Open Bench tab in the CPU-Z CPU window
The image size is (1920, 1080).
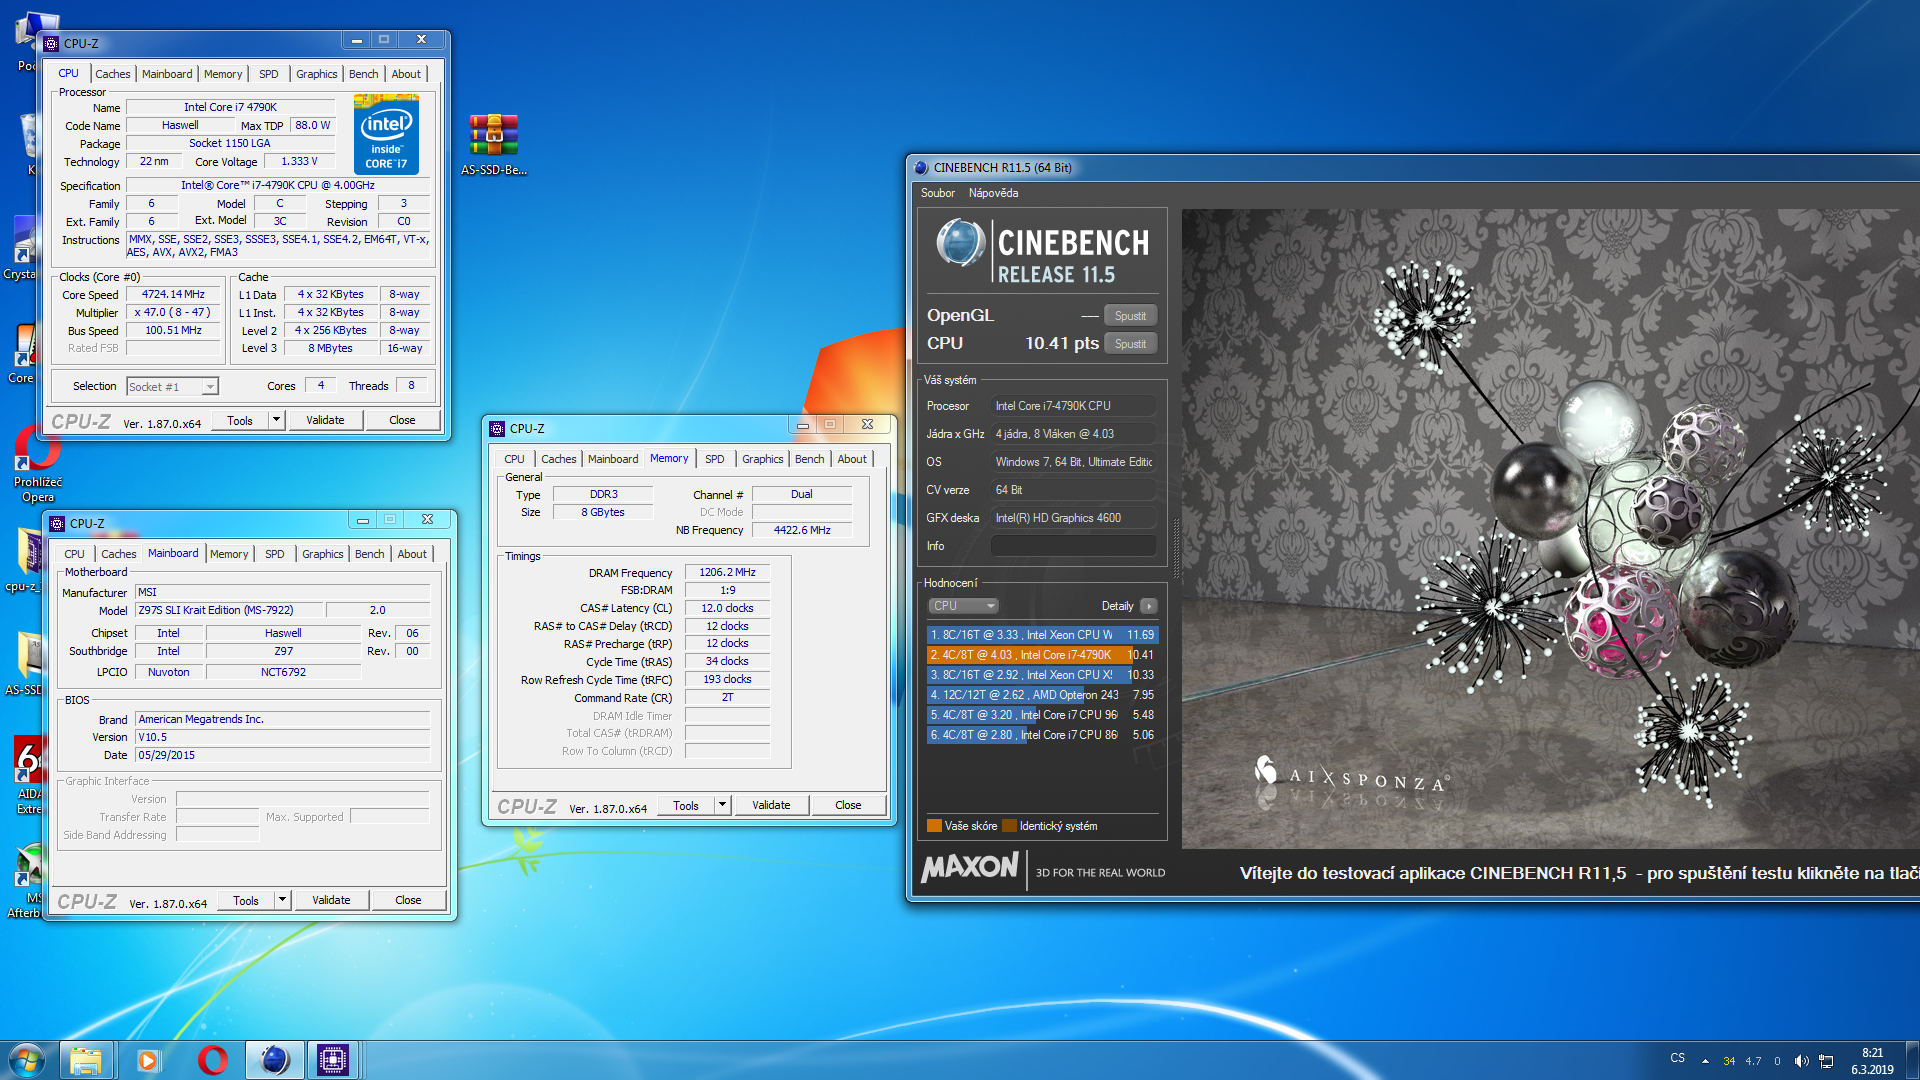(363, 74)
